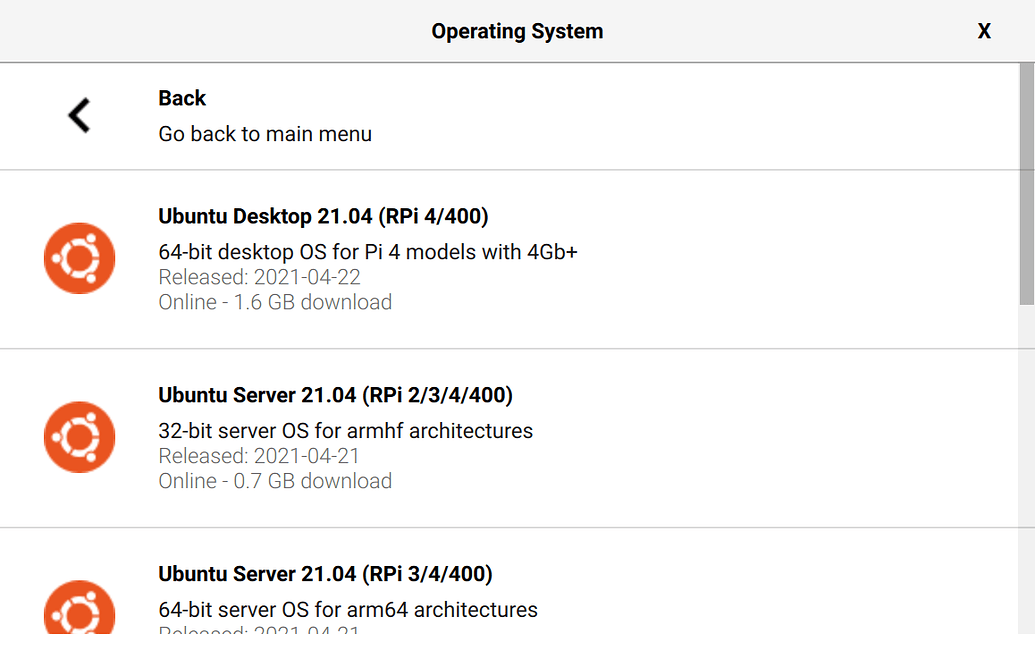Click the 'Online - 0.7 GB download' text
Image resolution: width=1035 pixels, height=658 pixels.
(275, 481)
